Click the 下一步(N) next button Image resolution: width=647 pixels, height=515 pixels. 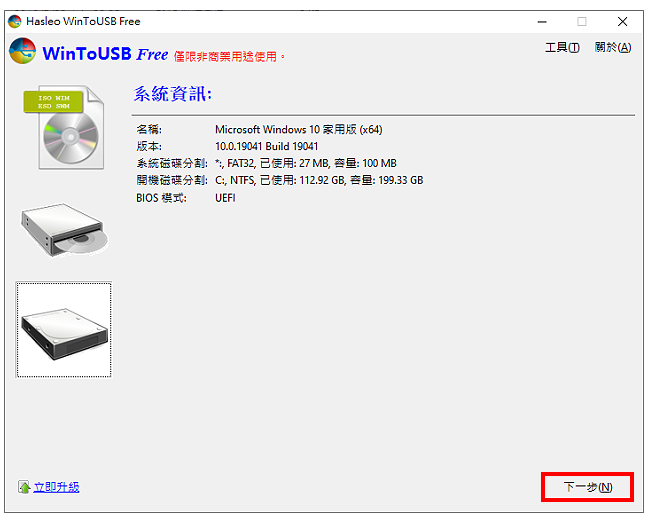tap(588, 487)
